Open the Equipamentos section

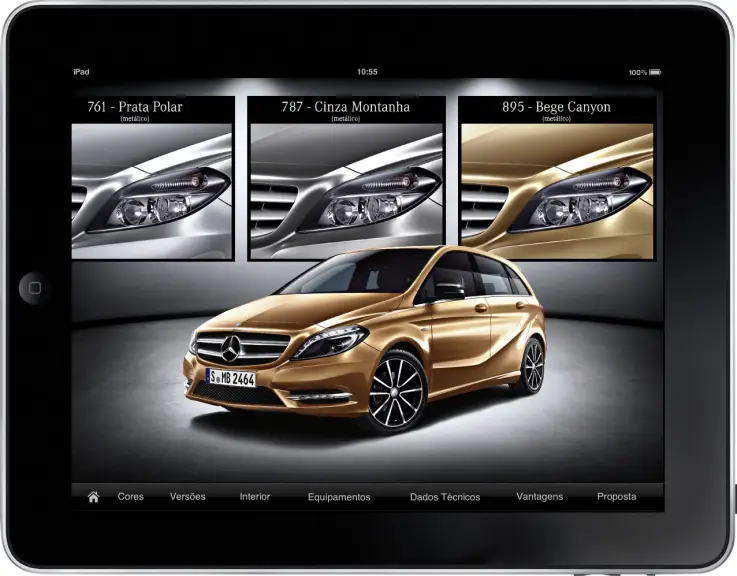(x=339, y=497)
